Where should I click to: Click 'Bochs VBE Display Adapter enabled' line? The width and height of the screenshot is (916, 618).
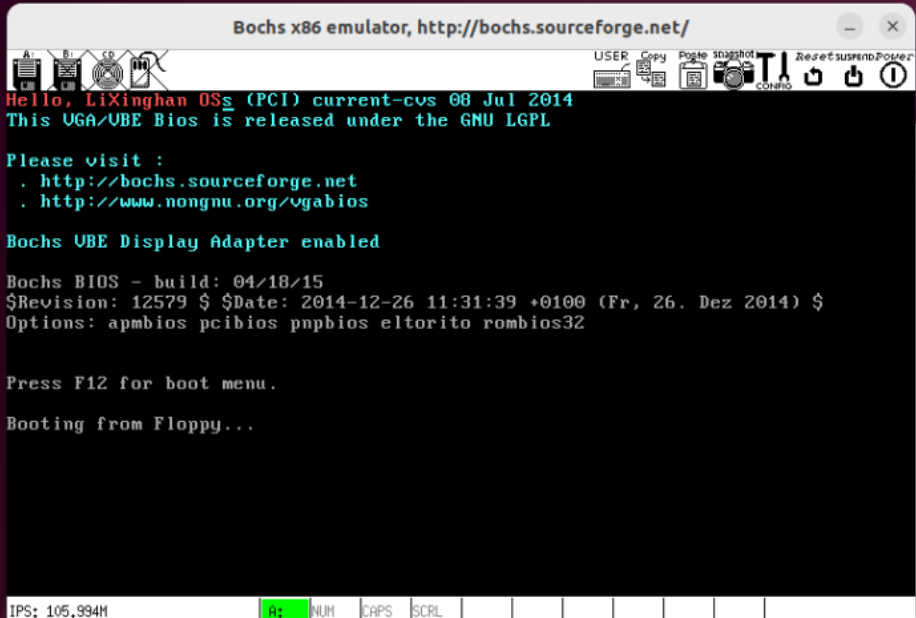[193, 242]
